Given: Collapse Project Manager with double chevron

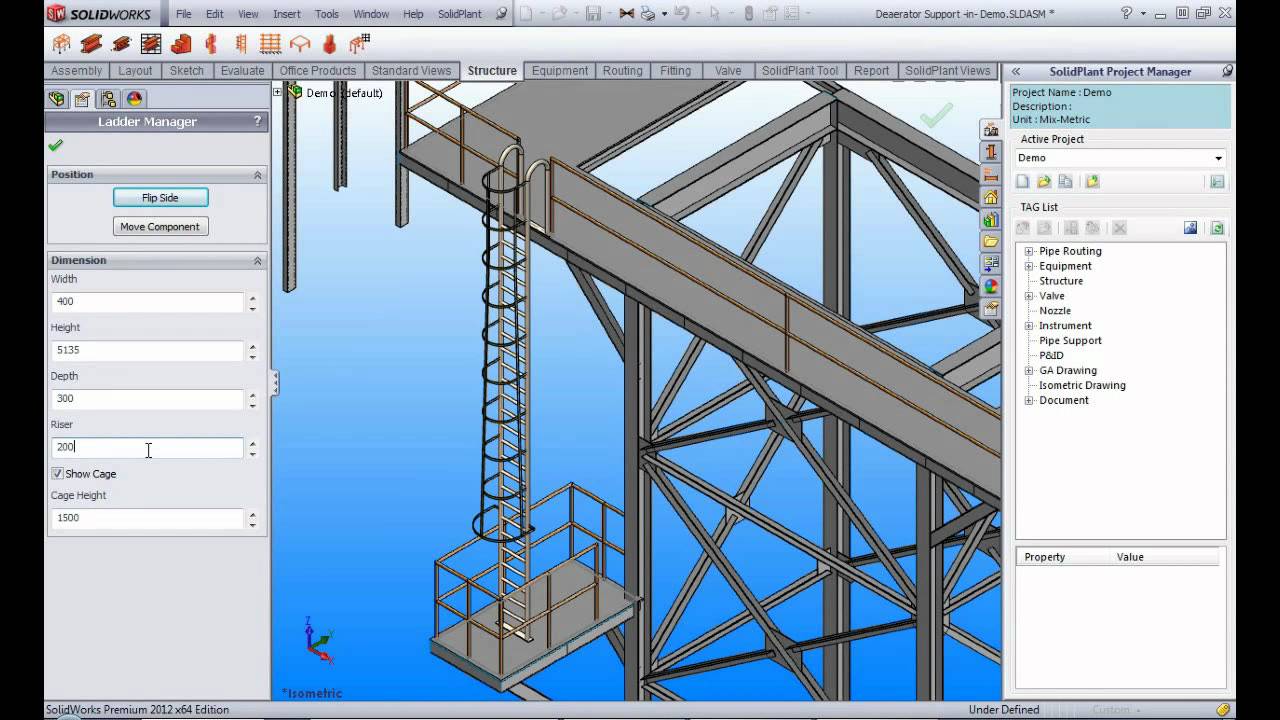Looking at the screenshot, I should click(1016, 71).
